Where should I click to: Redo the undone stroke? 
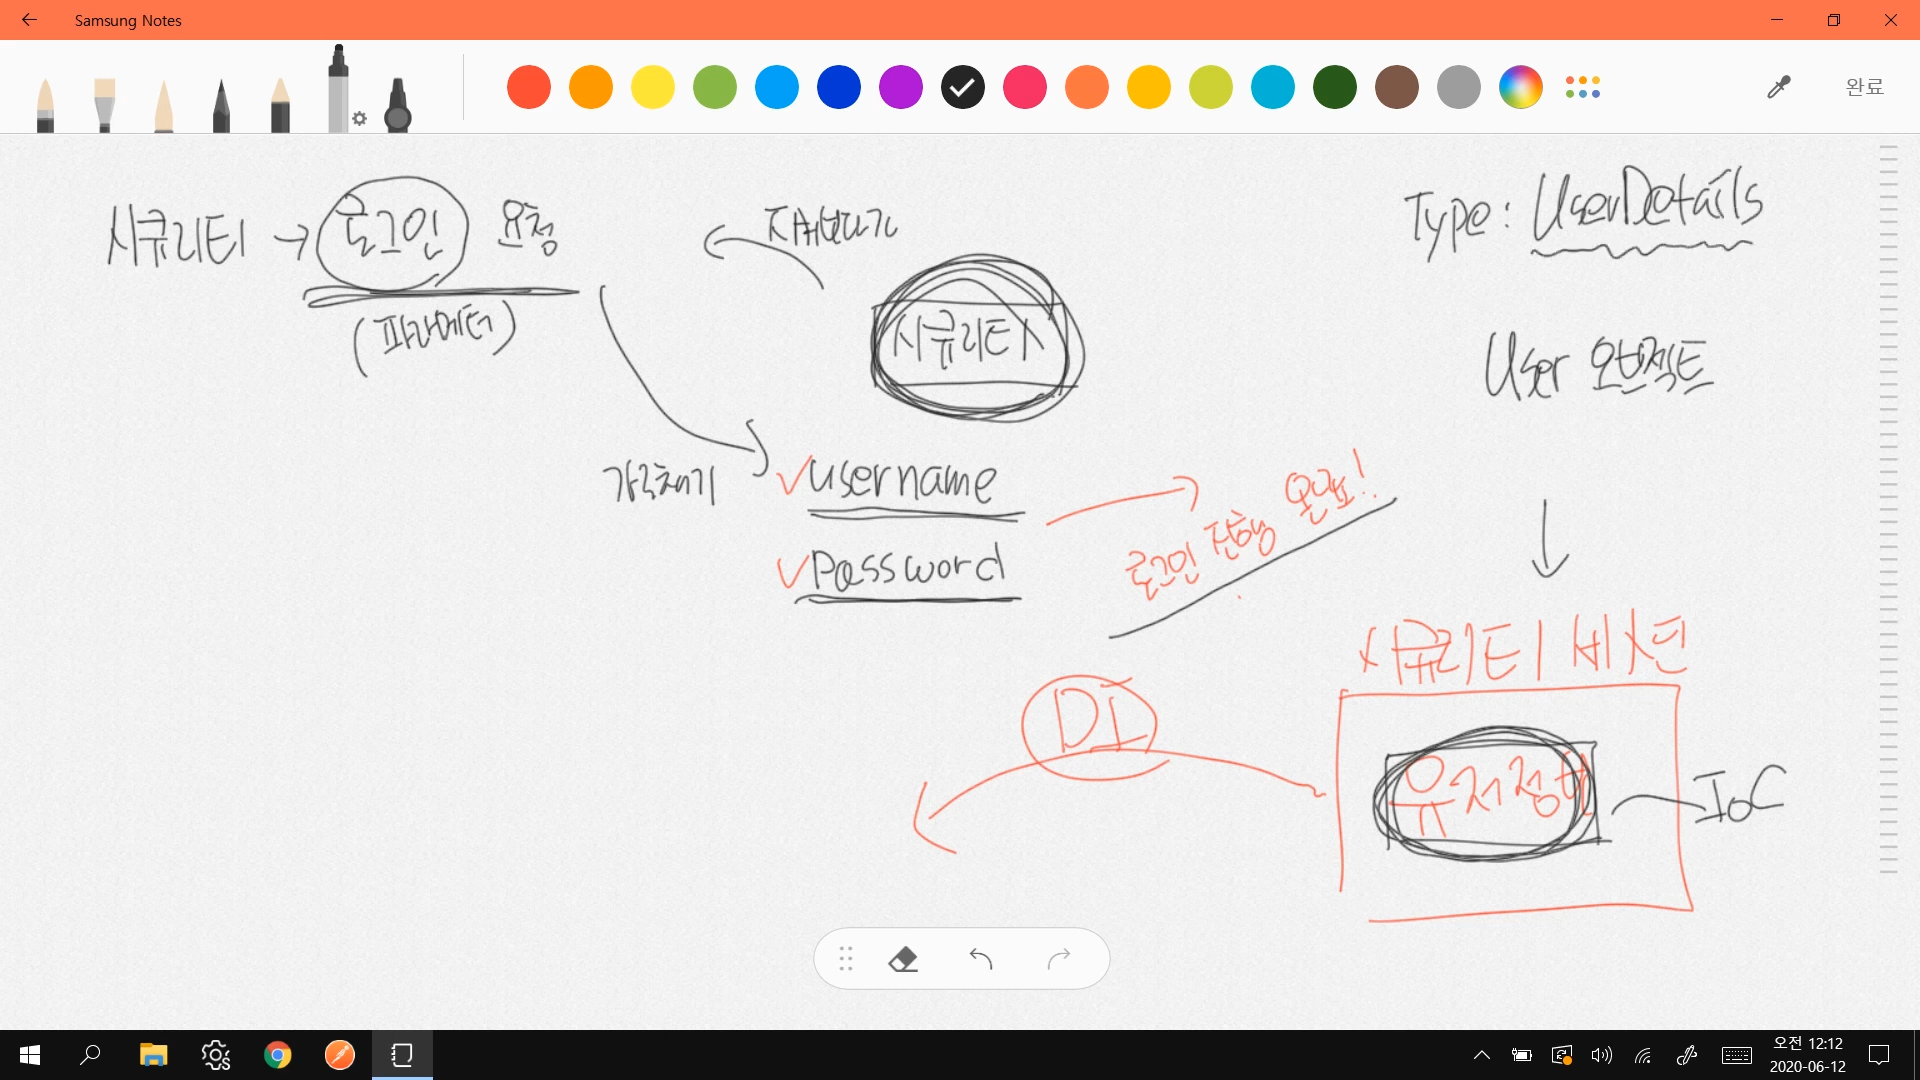(1059, 960)
